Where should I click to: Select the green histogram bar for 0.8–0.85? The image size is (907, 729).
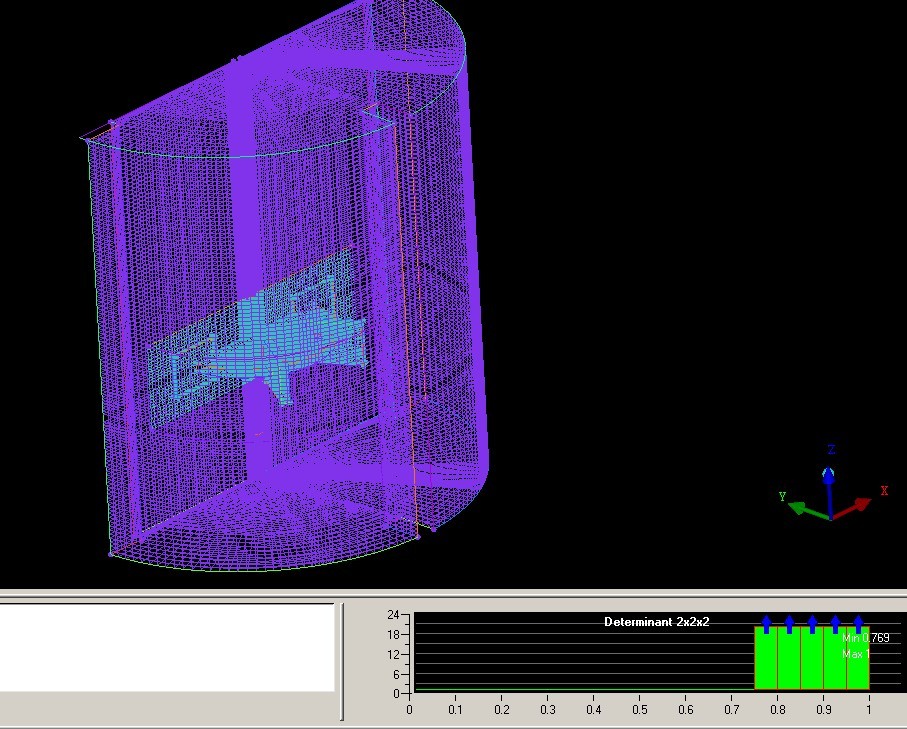(x=789, y=665)
